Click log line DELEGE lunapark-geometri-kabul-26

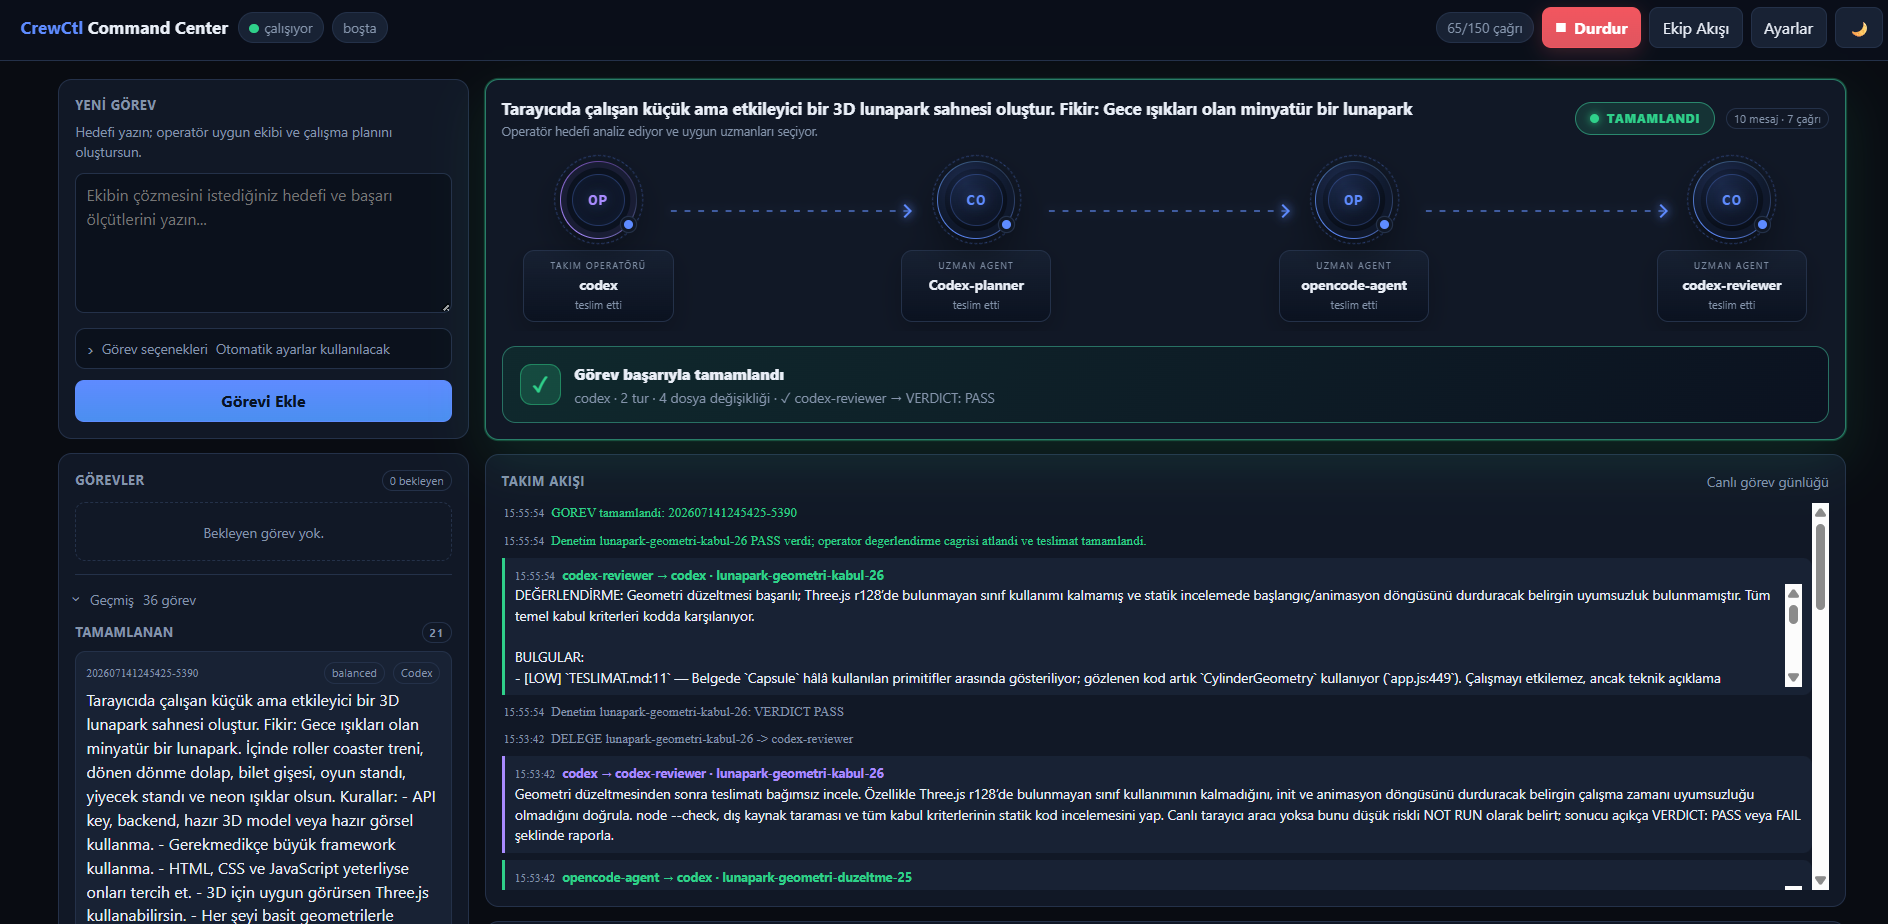tap(702, 739)
